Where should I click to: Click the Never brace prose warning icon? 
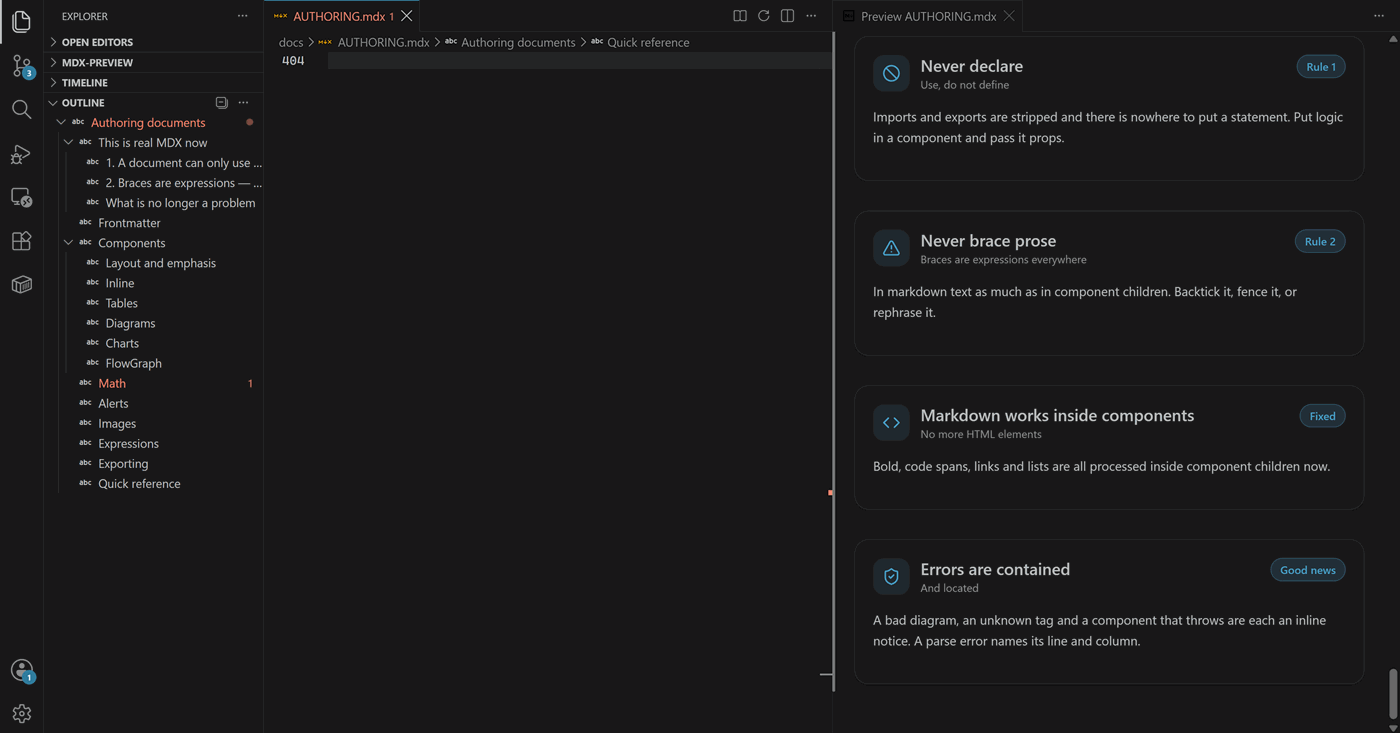891,248
